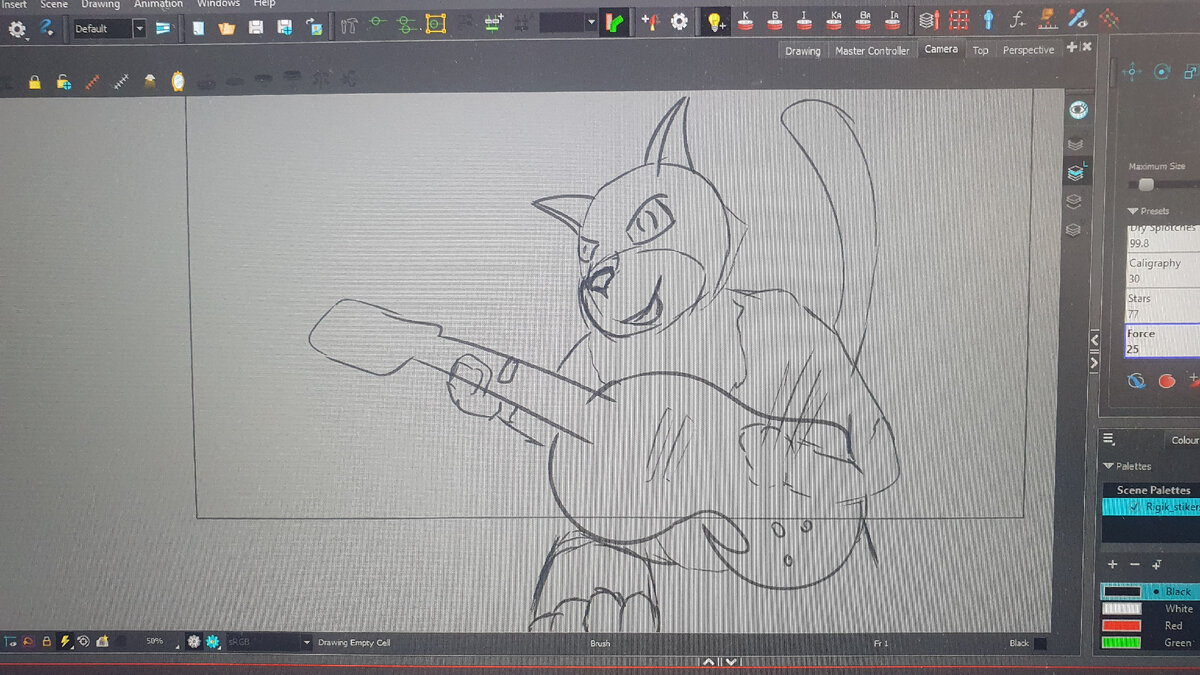Click the red grid control-points icon
1200x675 pixels.
click(x=959, y=19)
